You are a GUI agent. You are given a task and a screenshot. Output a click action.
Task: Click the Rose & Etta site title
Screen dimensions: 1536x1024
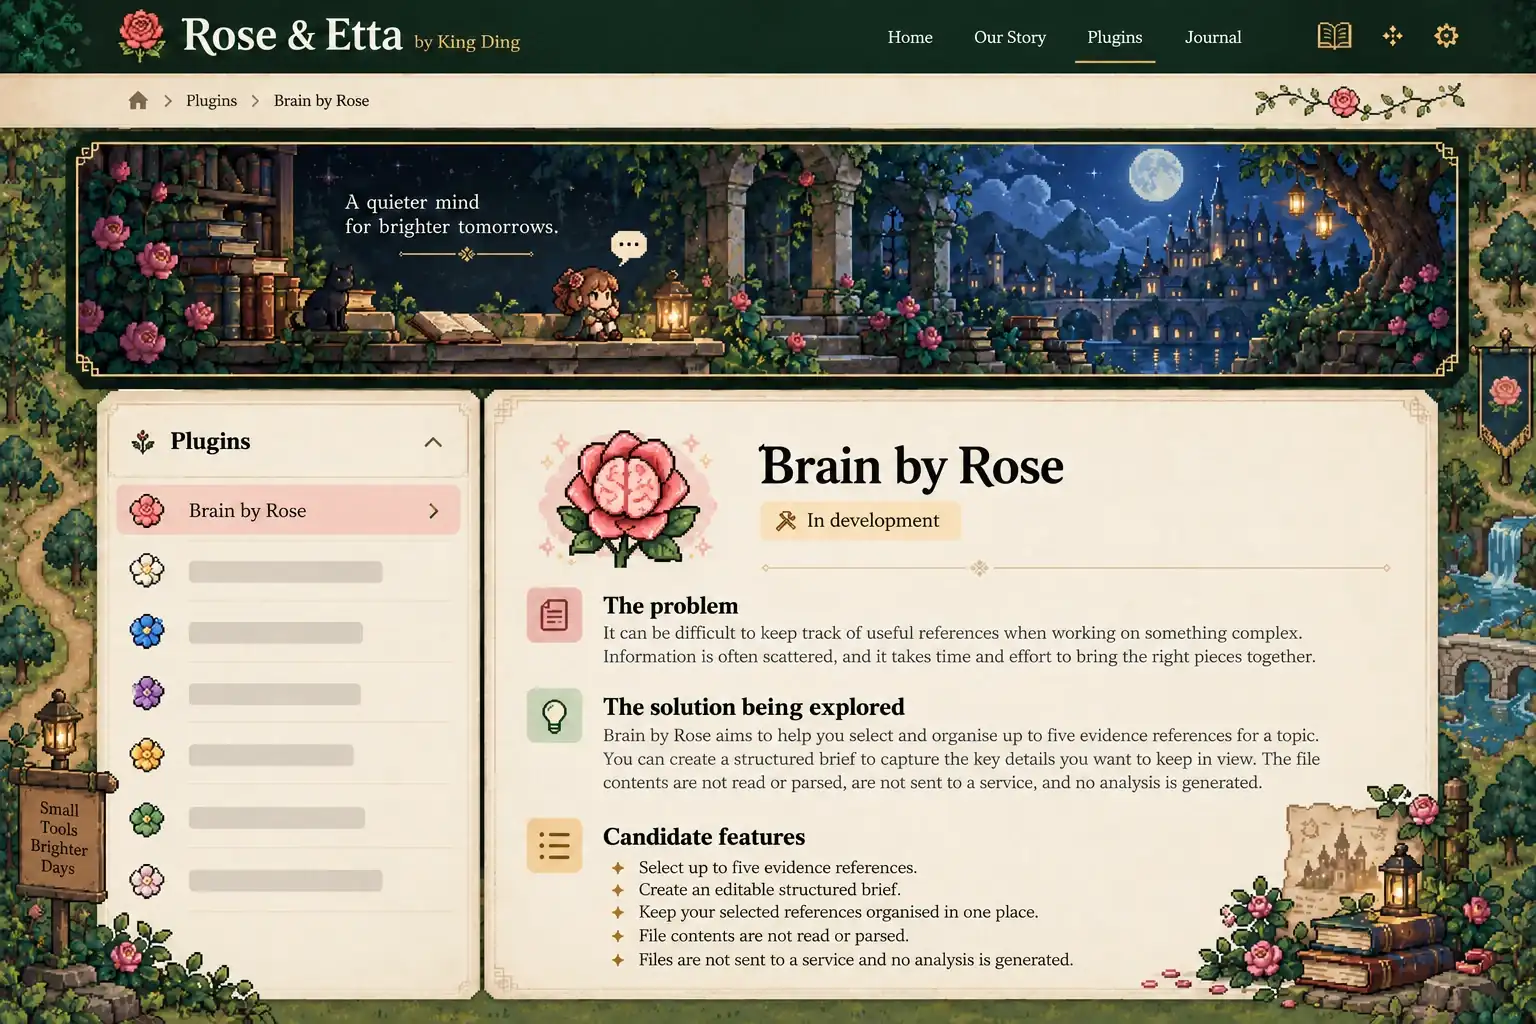point(291,35)
